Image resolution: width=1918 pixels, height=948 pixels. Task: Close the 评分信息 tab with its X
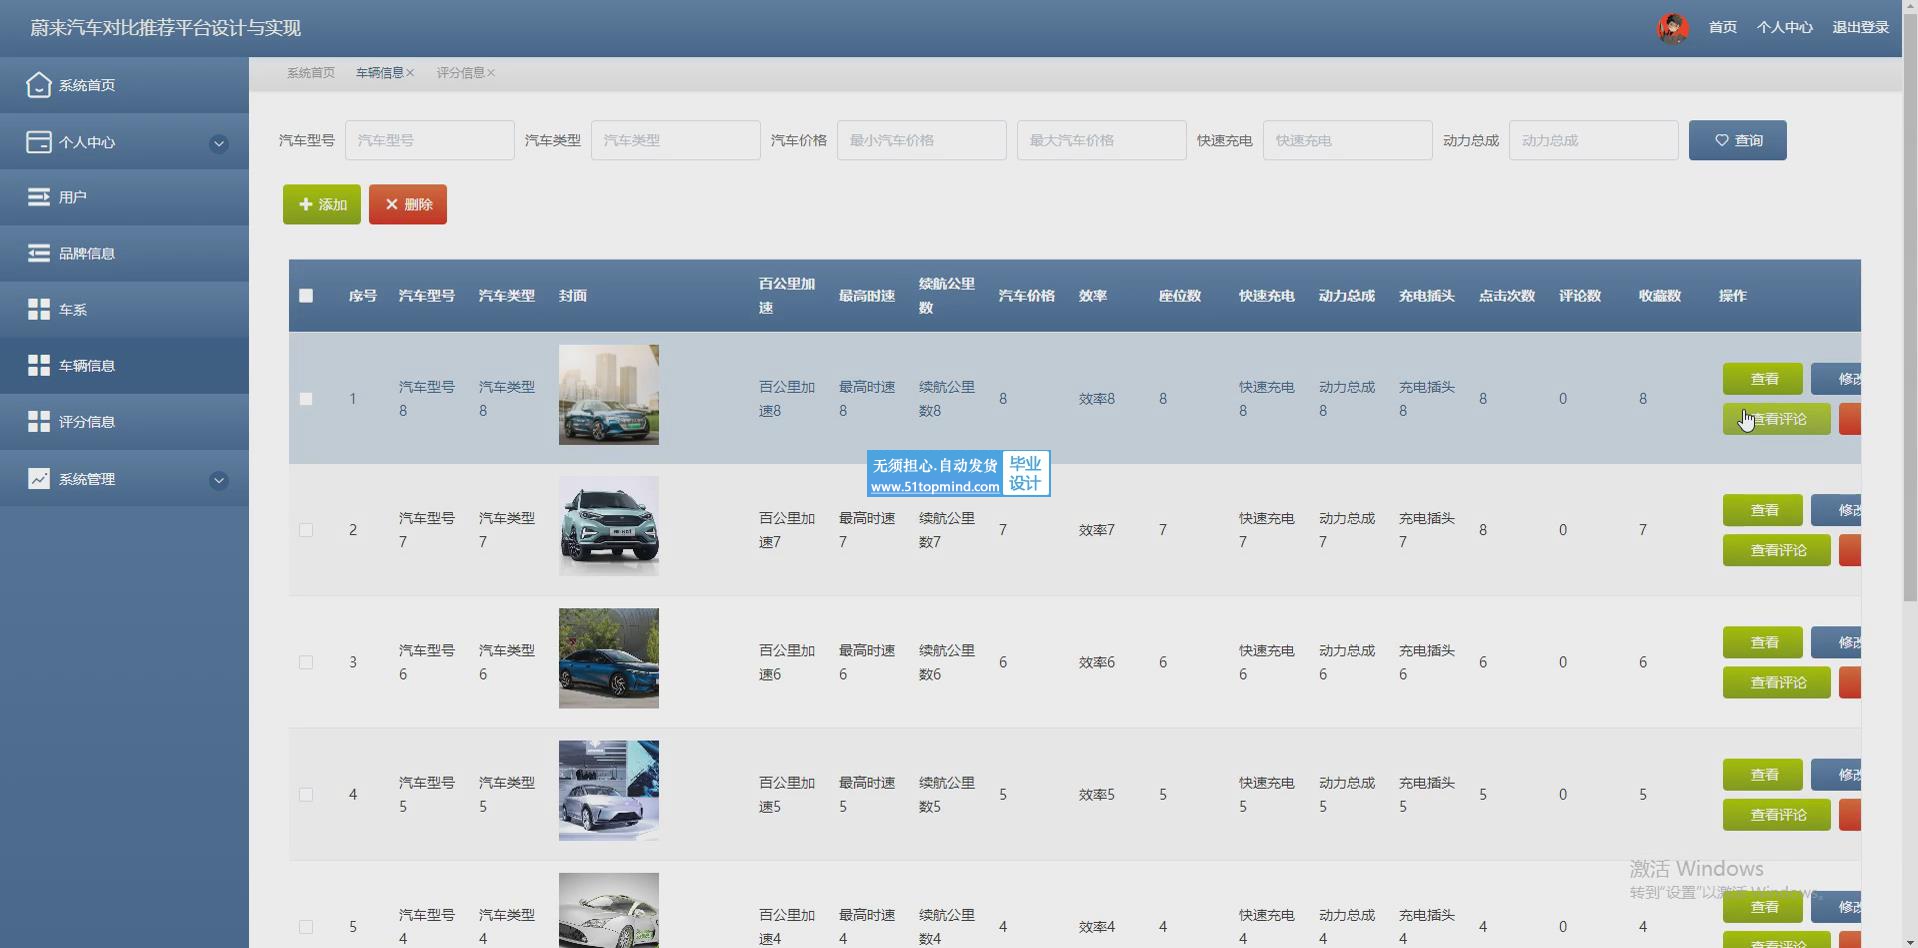click(x=491, y=73)
